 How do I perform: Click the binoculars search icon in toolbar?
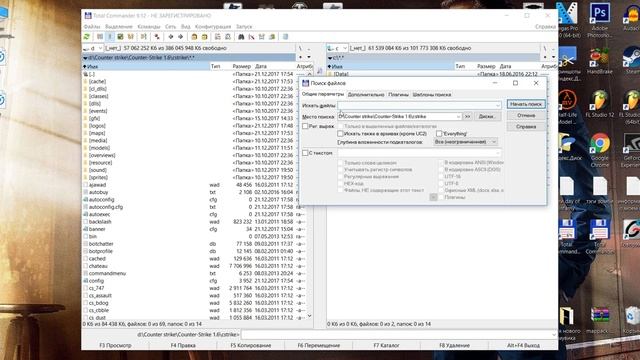coord(241,37)
